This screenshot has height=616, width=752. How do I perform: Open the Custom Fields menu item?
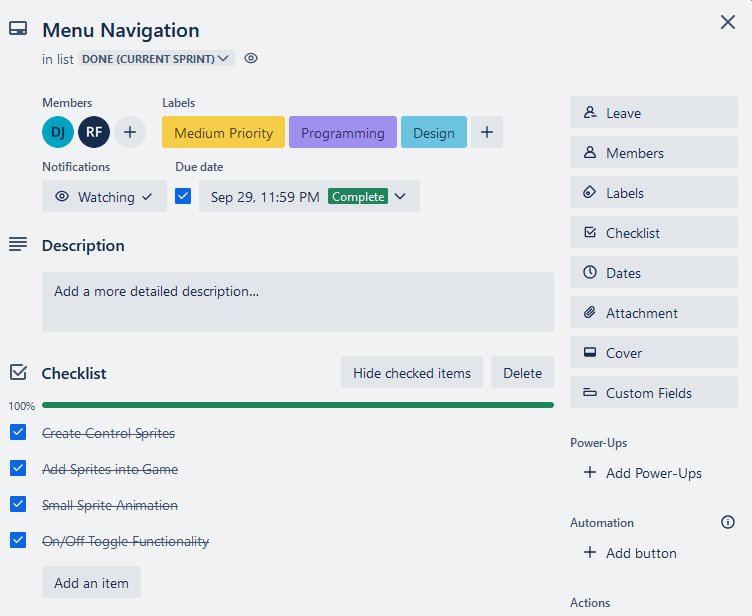click(x=653, y=393)
